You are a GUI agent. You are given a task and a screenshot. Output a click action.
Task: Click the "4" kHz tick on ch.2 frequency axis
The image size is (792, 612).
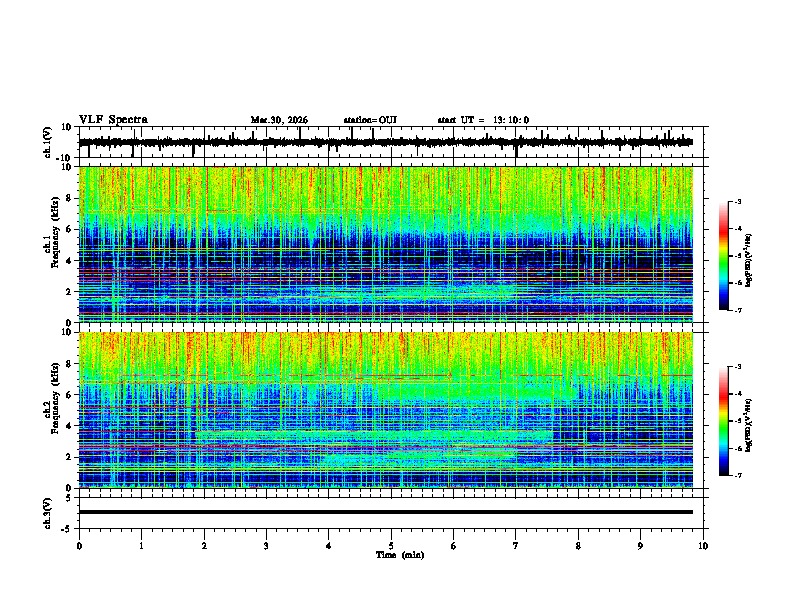click(70, 426)
